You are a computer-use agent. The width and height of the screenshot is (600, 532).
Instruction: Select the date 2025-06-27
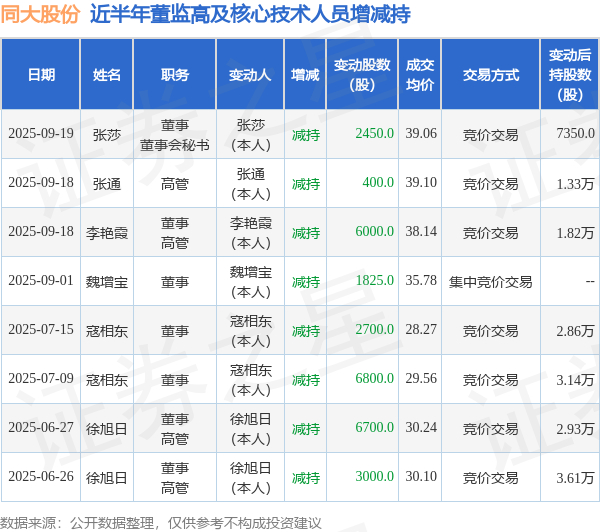point(41,428)
